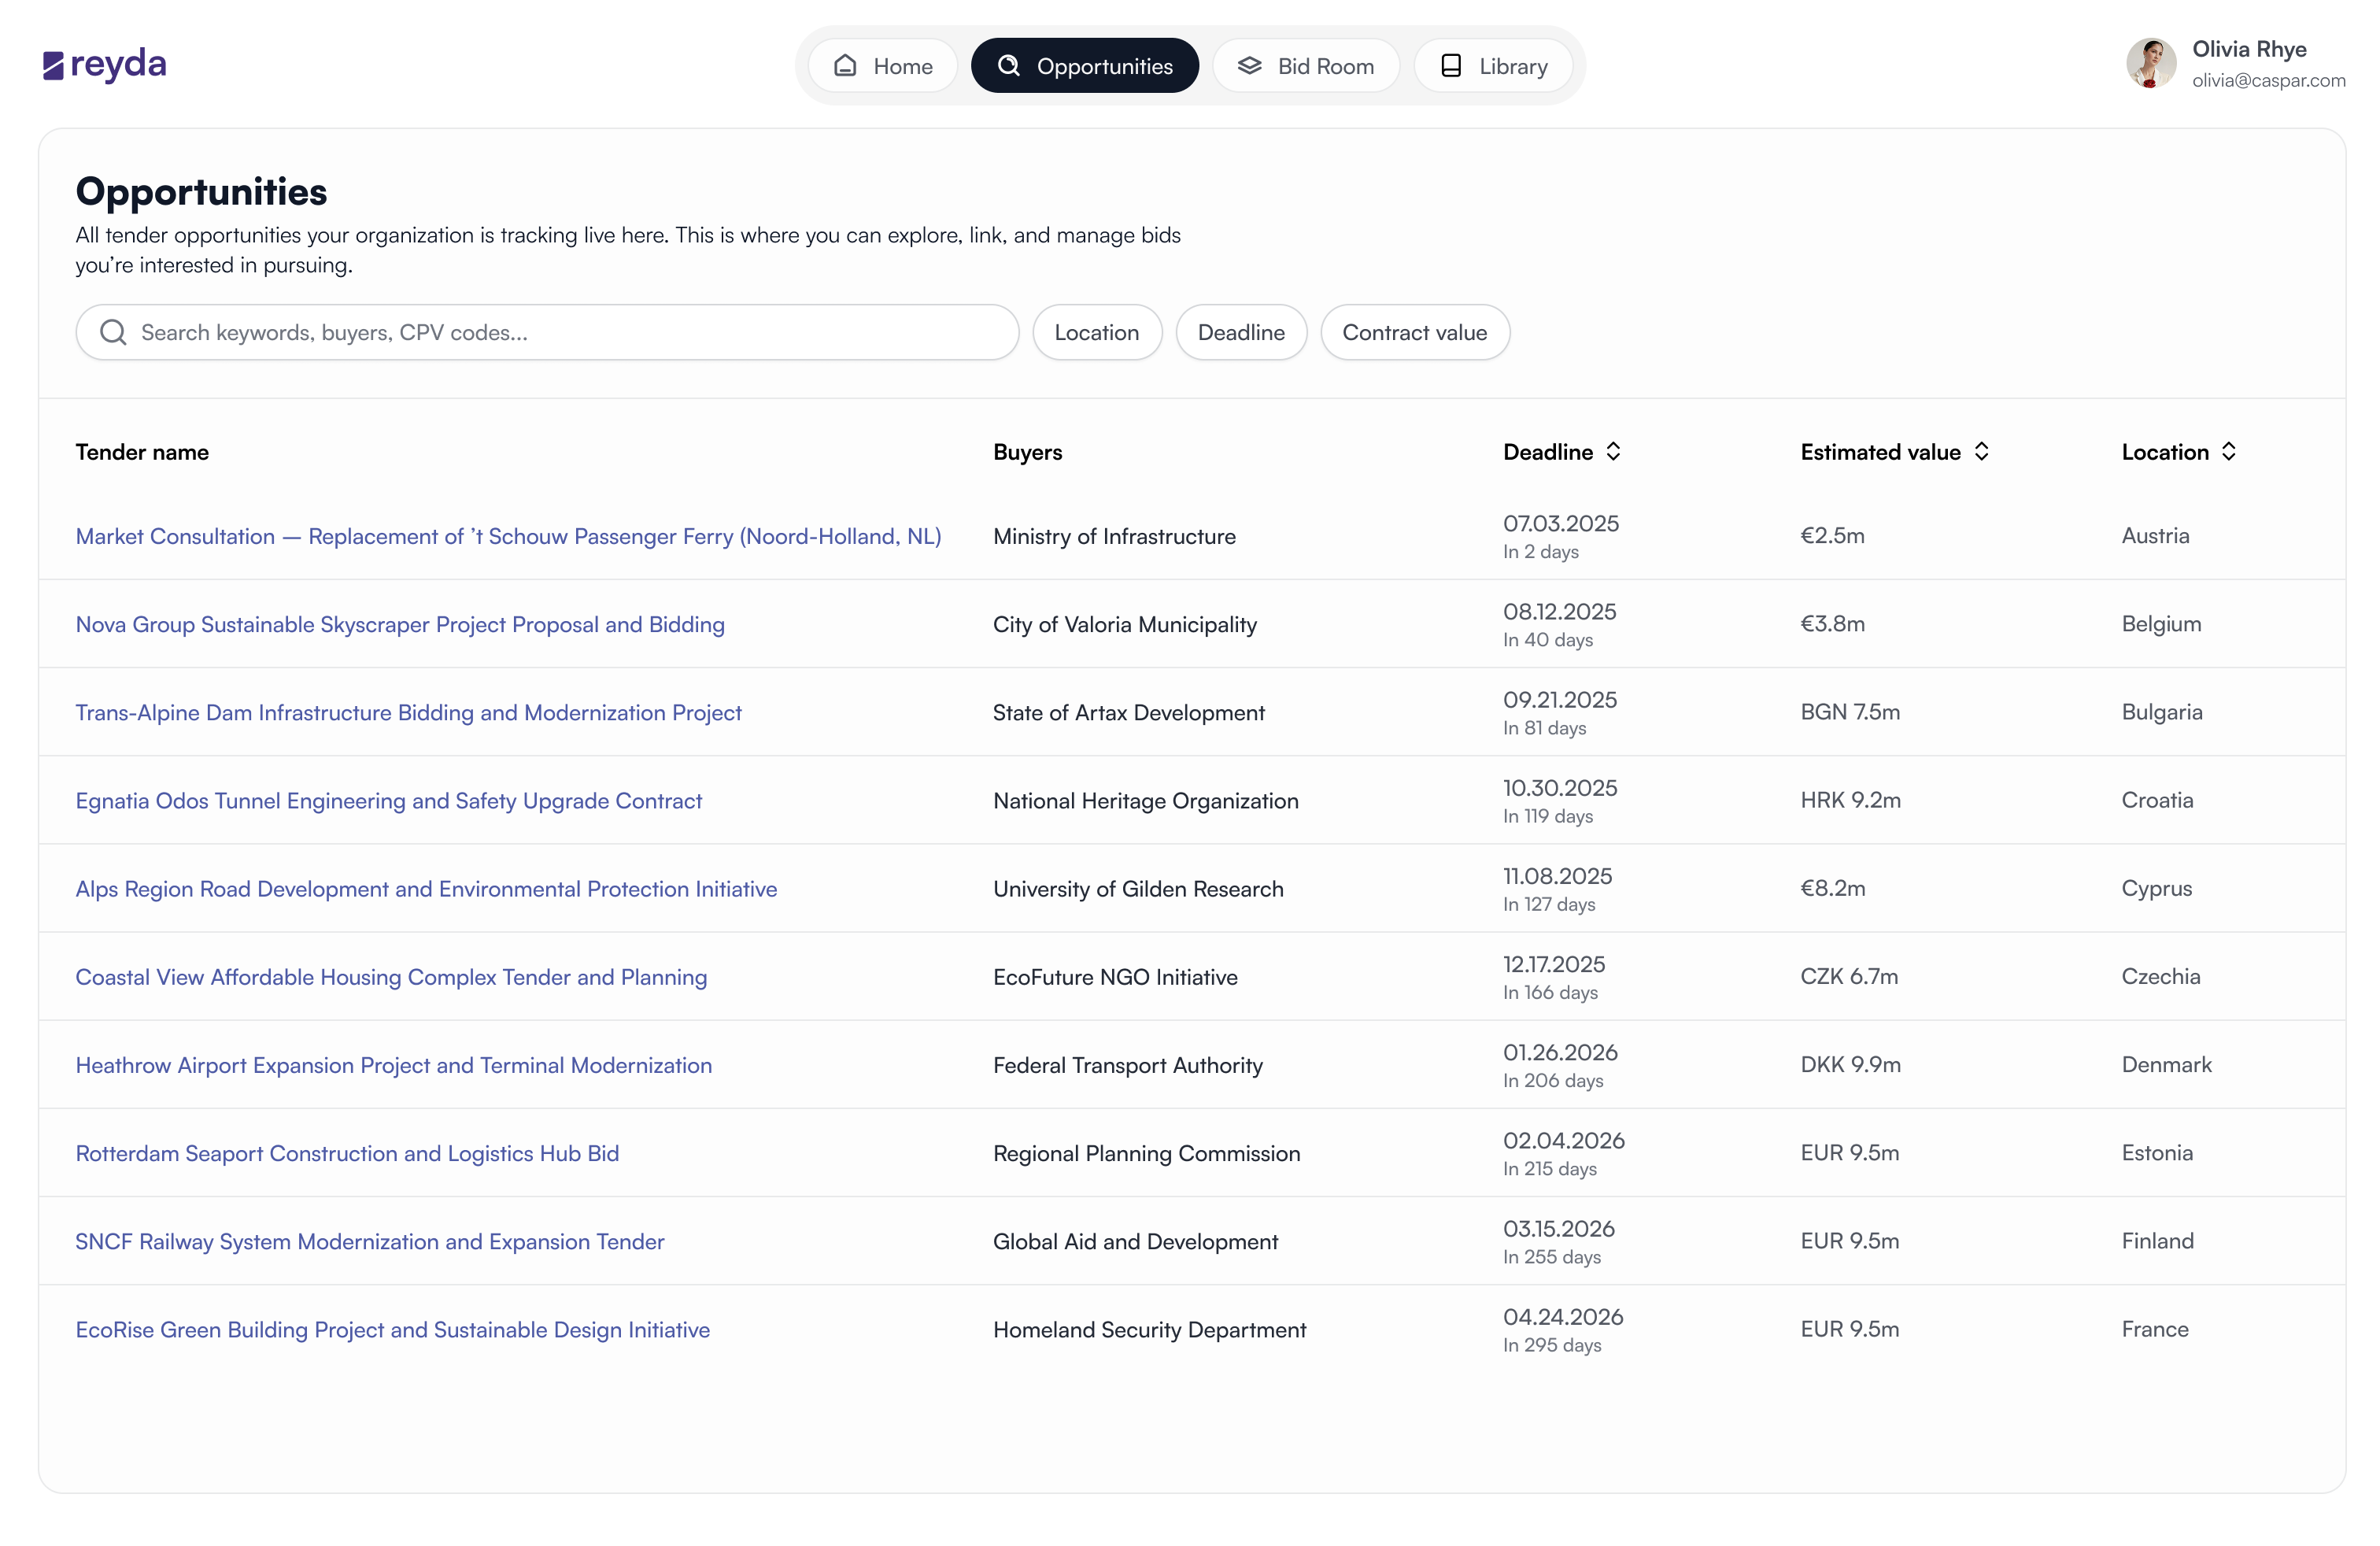Screen dimensions: 2380x1546
Task: Click the Deadline column header label
Action: pos(1548,452)
